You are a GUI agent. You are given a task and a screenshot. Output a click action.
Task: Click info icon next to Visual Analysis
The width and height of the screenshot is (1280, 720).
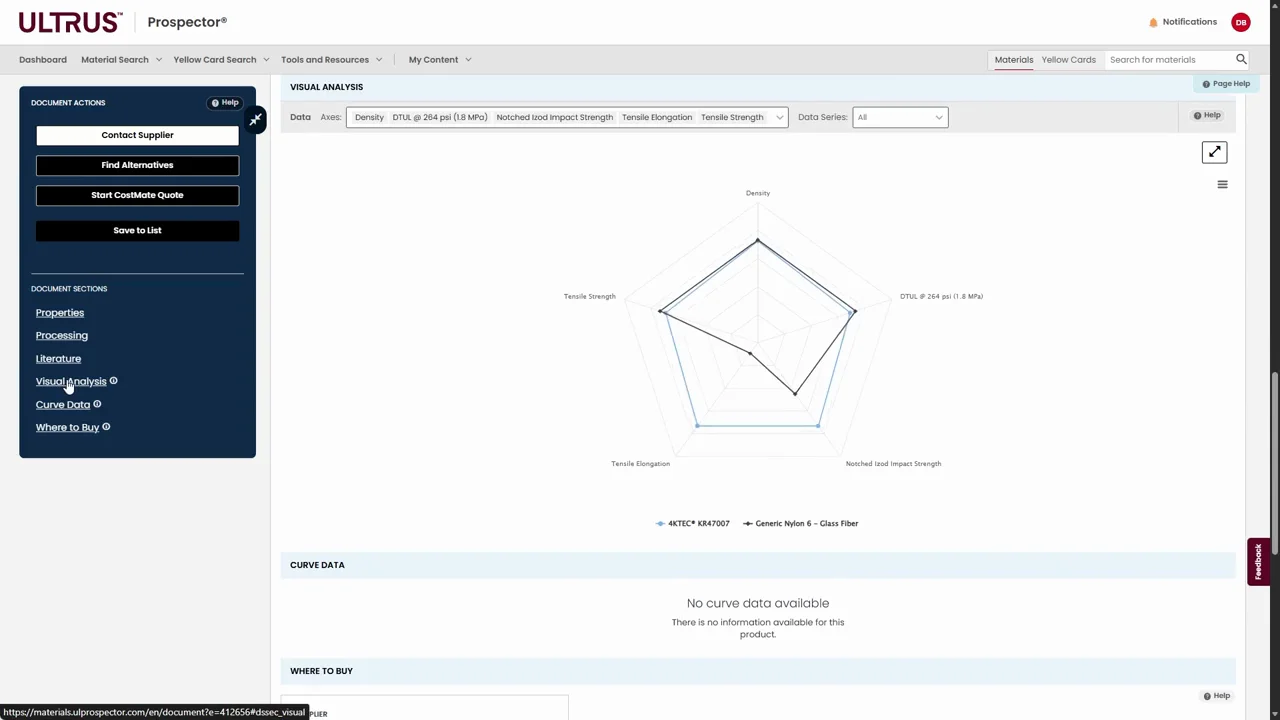tap(113, 381)
